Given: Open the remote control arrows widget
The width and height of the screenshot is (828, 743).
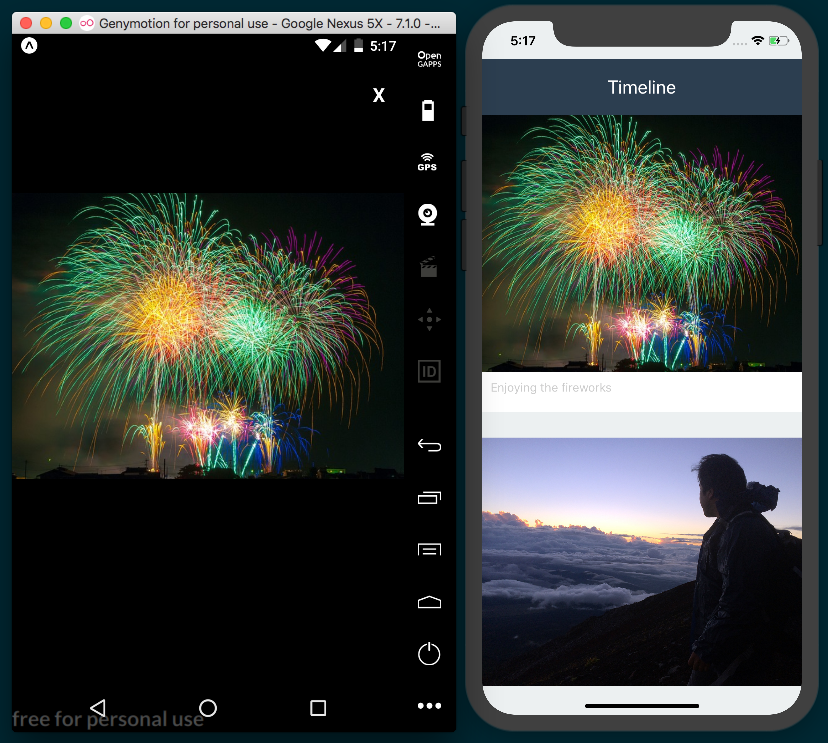Looking at the screenshot, I should pos(428,320).
